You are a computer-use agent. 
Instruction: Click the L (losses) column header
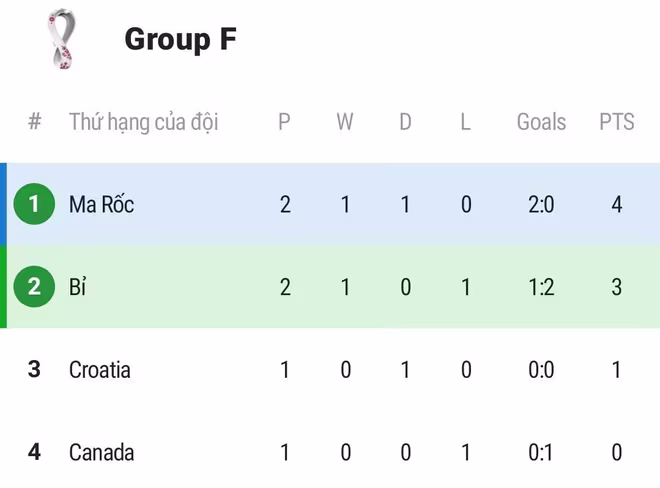[466, 122]
